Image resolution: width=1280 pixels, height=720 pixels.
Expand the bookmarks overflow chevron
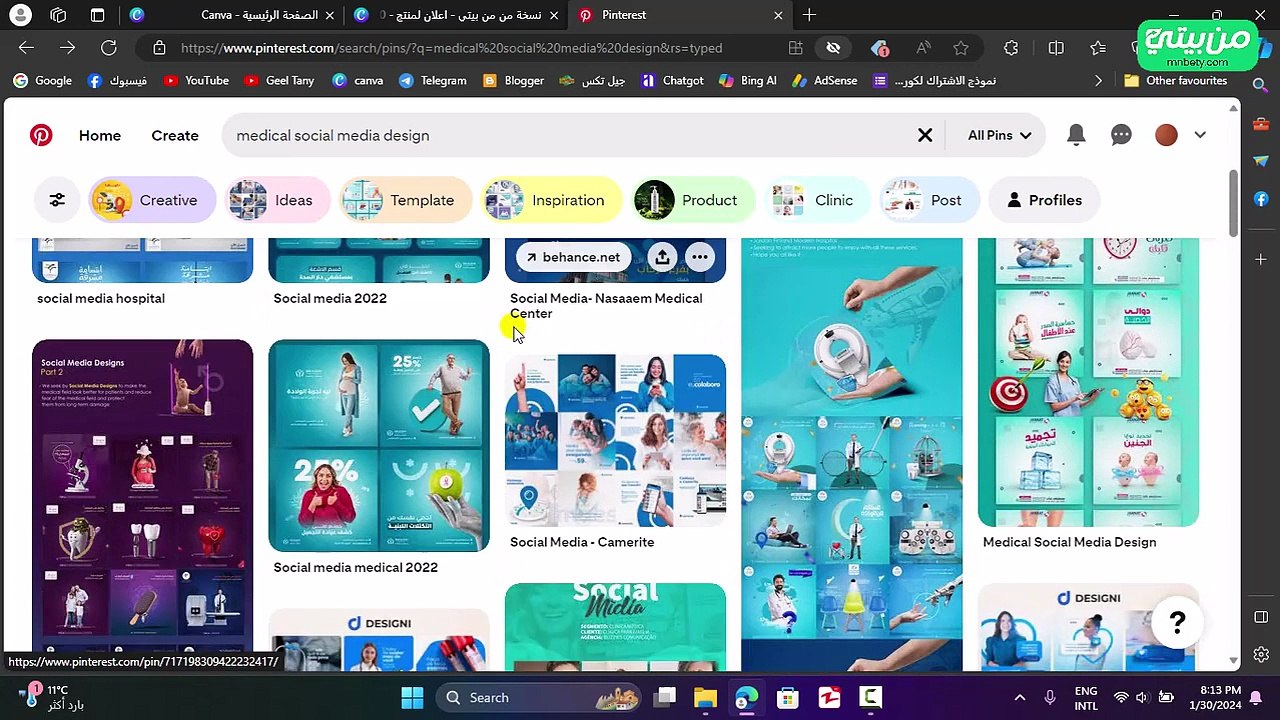coord(1098,80)
